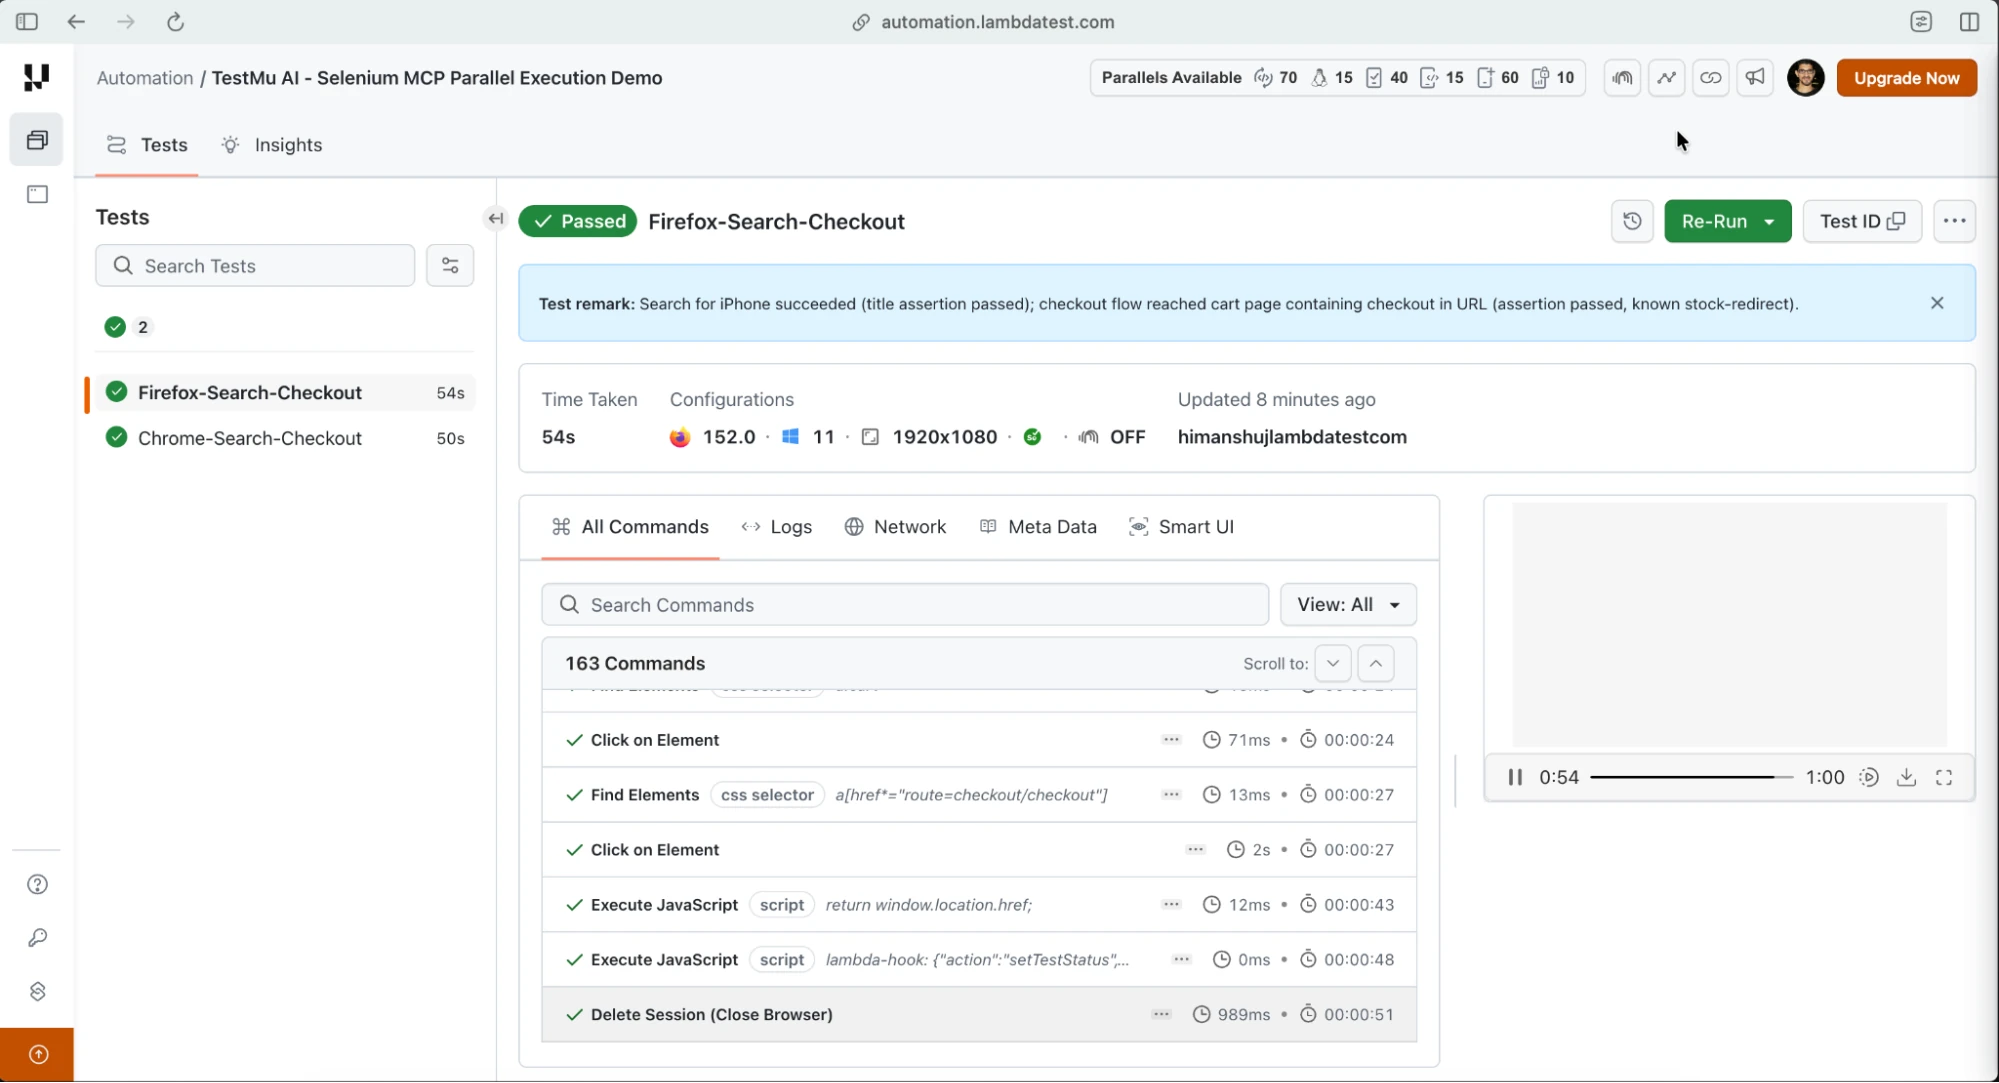Open the Smart UI tab
This screenshot has width=1999, height=1083.
tap(1181, 527)
